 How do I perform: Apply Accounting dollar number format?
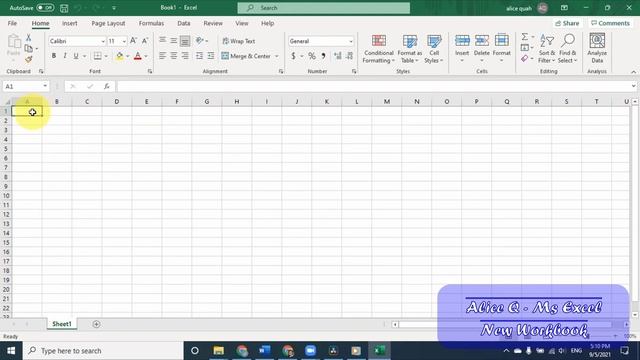pos(293,56)
